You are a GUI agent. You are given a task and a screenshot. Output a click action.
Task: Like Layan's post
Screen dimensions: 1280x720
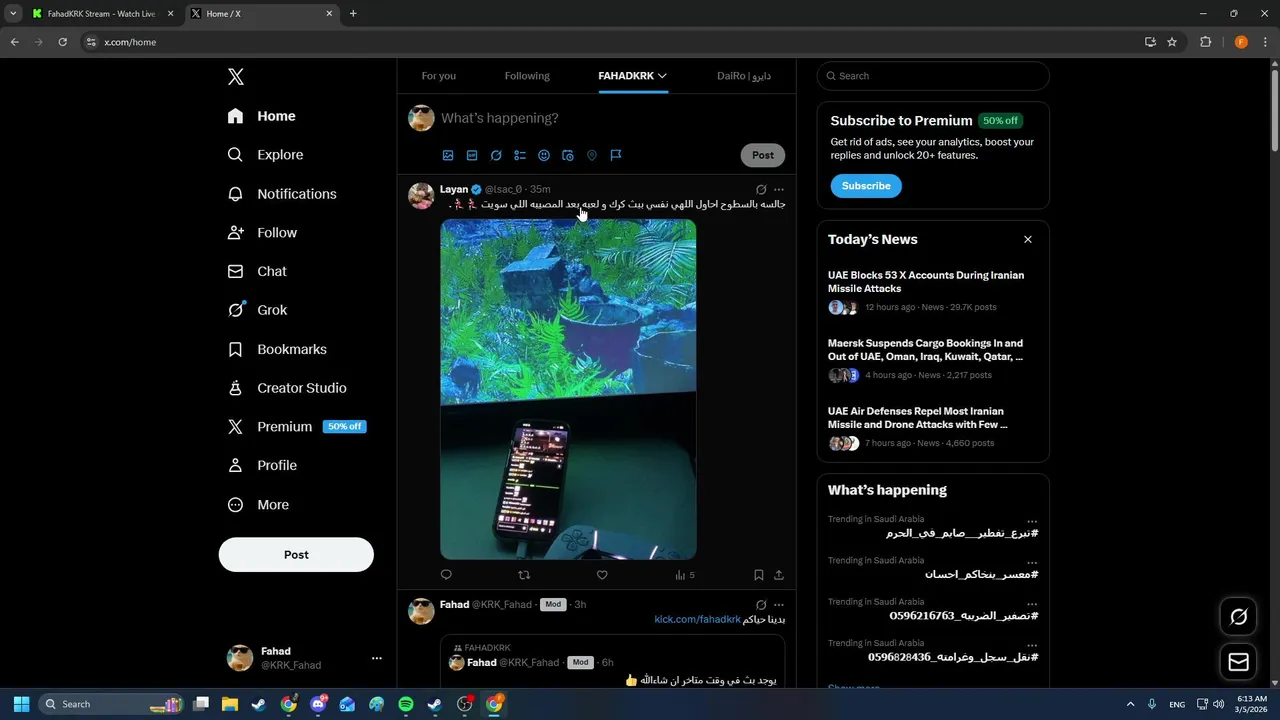point(602,575)
